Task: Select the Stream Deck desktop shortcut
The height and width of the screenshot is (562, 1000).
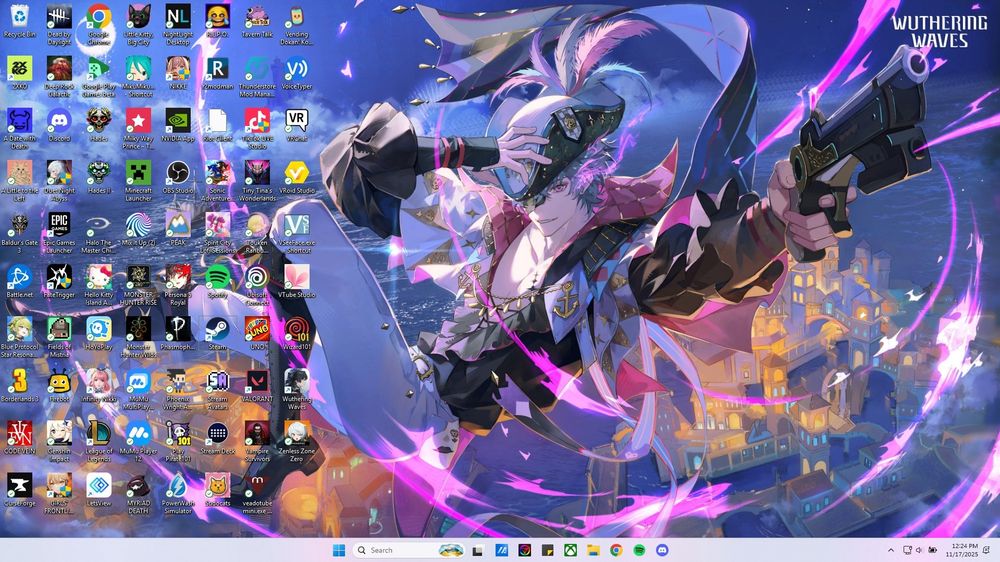Action: [x=217, y=439]
